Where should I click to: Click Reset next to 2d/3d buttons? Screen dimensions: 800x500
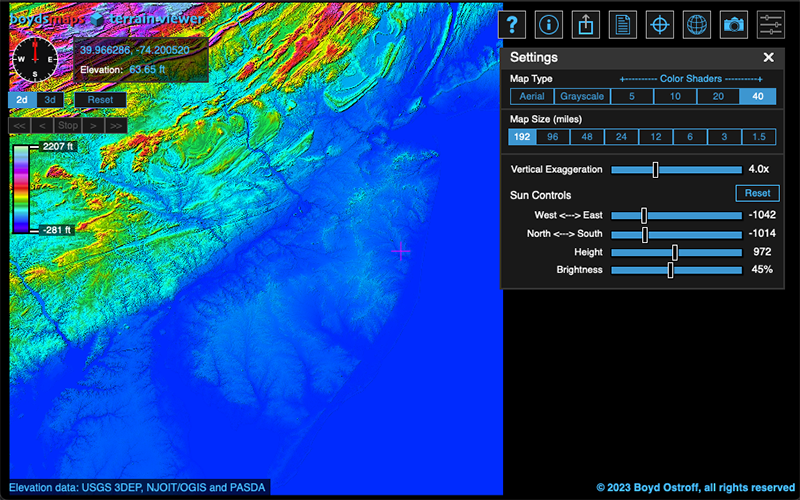100,100
